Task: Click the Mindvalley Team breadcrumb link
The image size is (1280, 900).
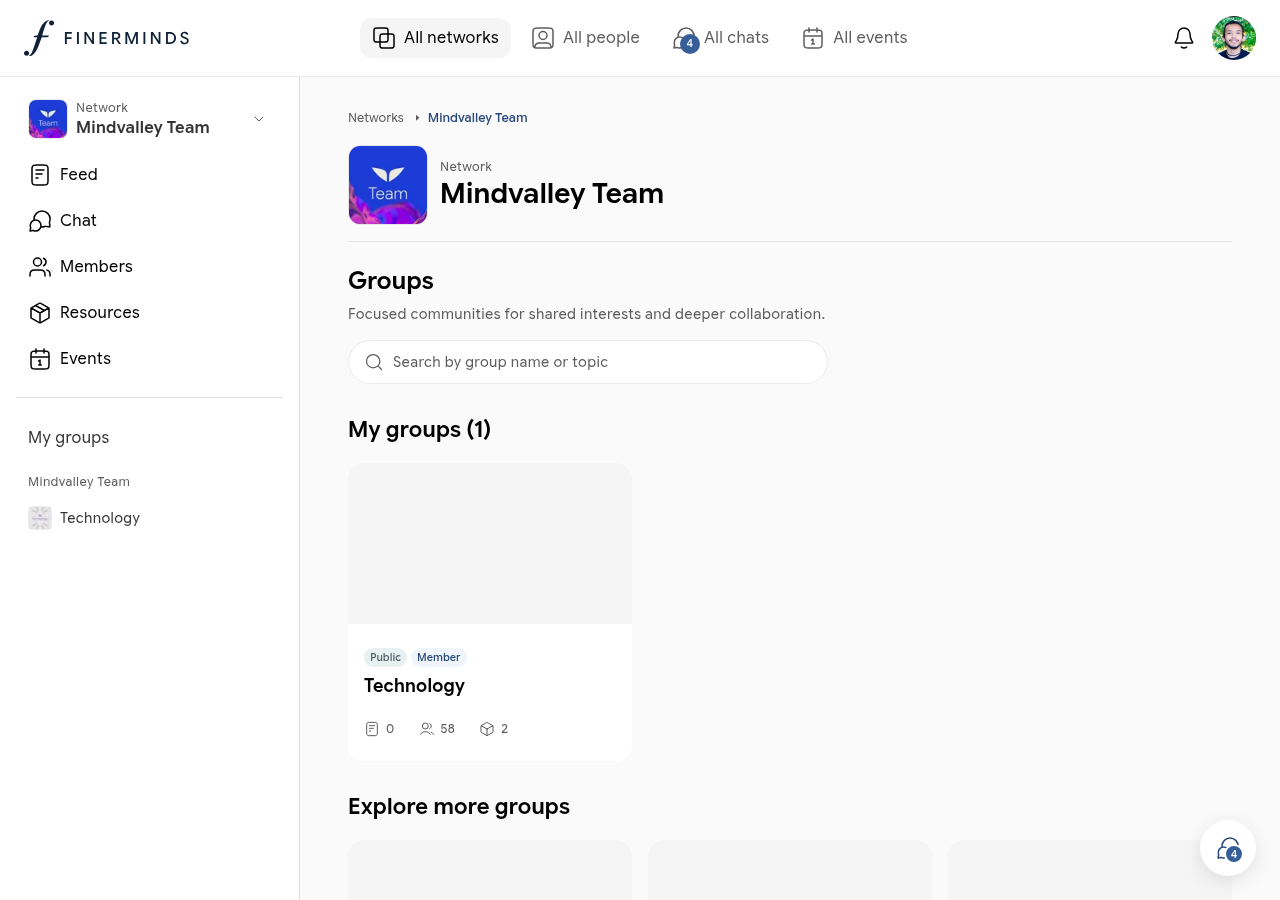Action: pyautogui.click(x=478, y=118)
